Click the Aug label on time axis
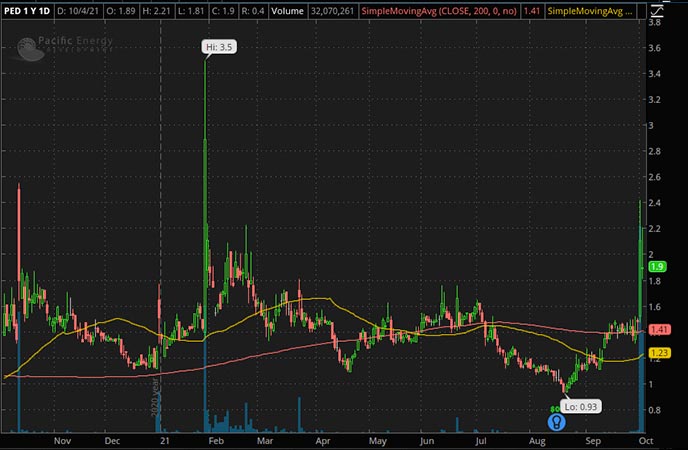This screenshot has height=450, width=688. click(x=537, y=441)
